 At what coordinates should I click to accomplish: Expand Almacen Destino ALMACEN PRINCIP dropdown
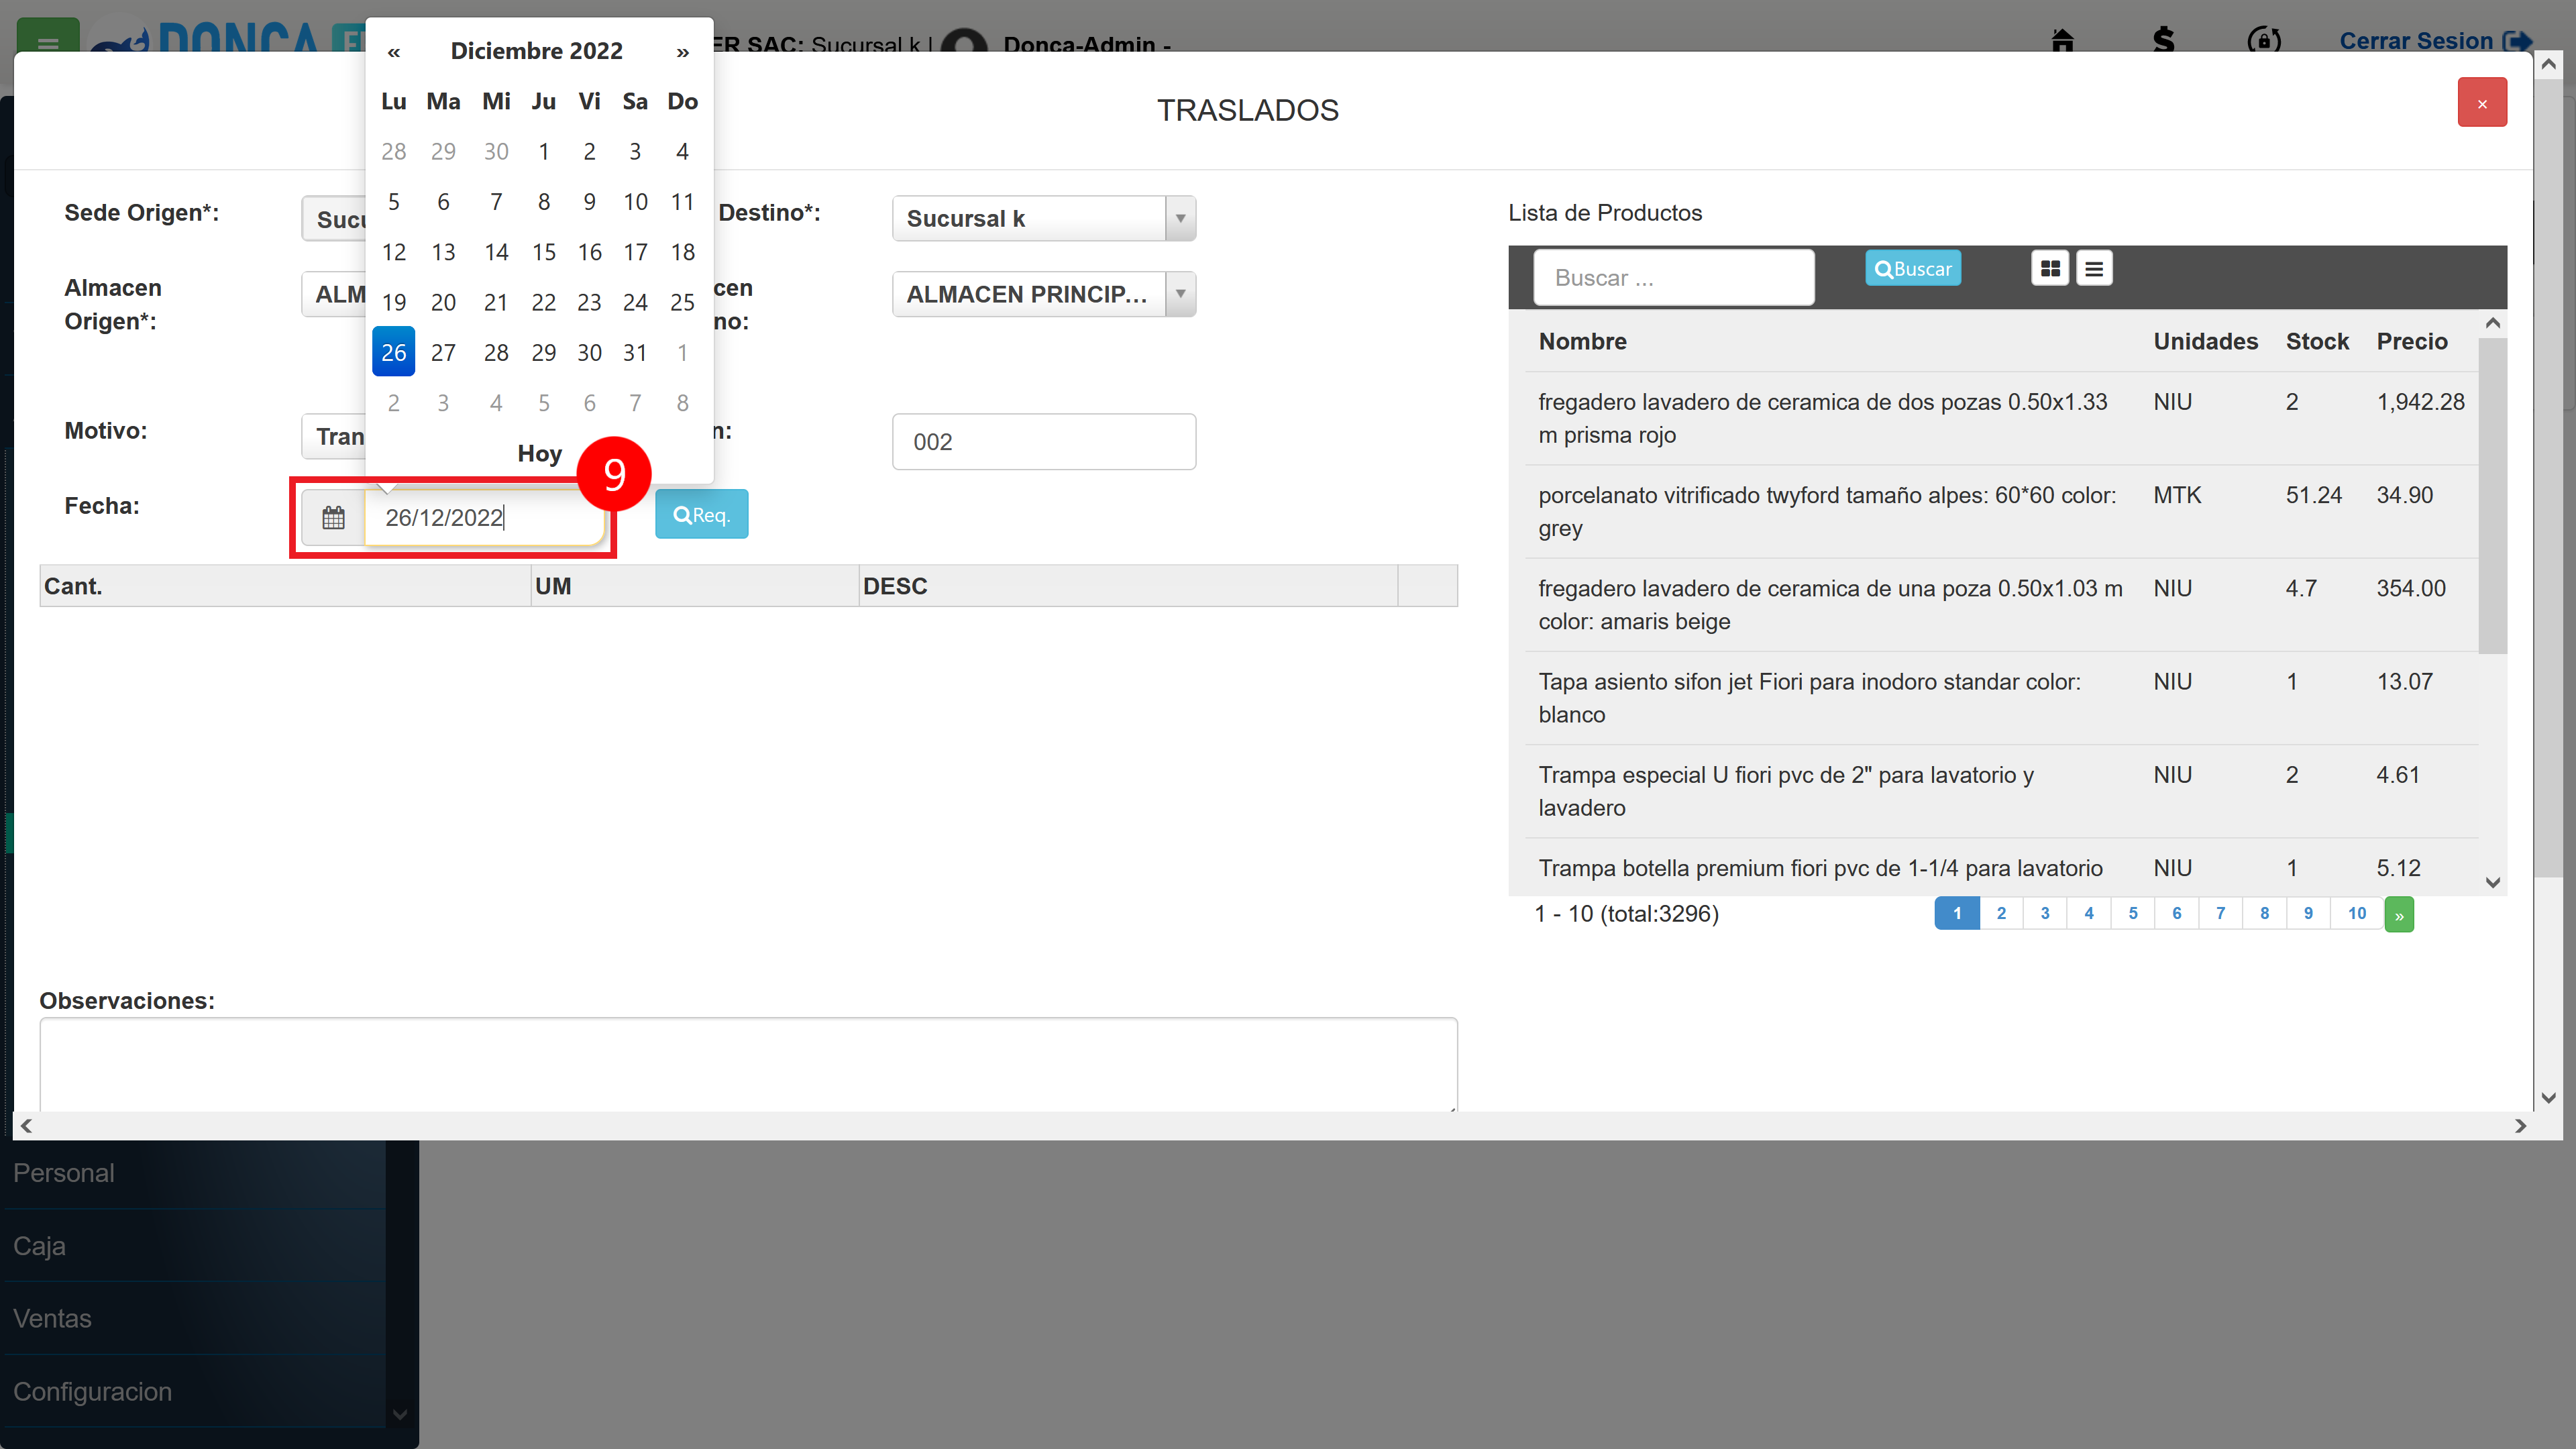[x=1043, y=294]
